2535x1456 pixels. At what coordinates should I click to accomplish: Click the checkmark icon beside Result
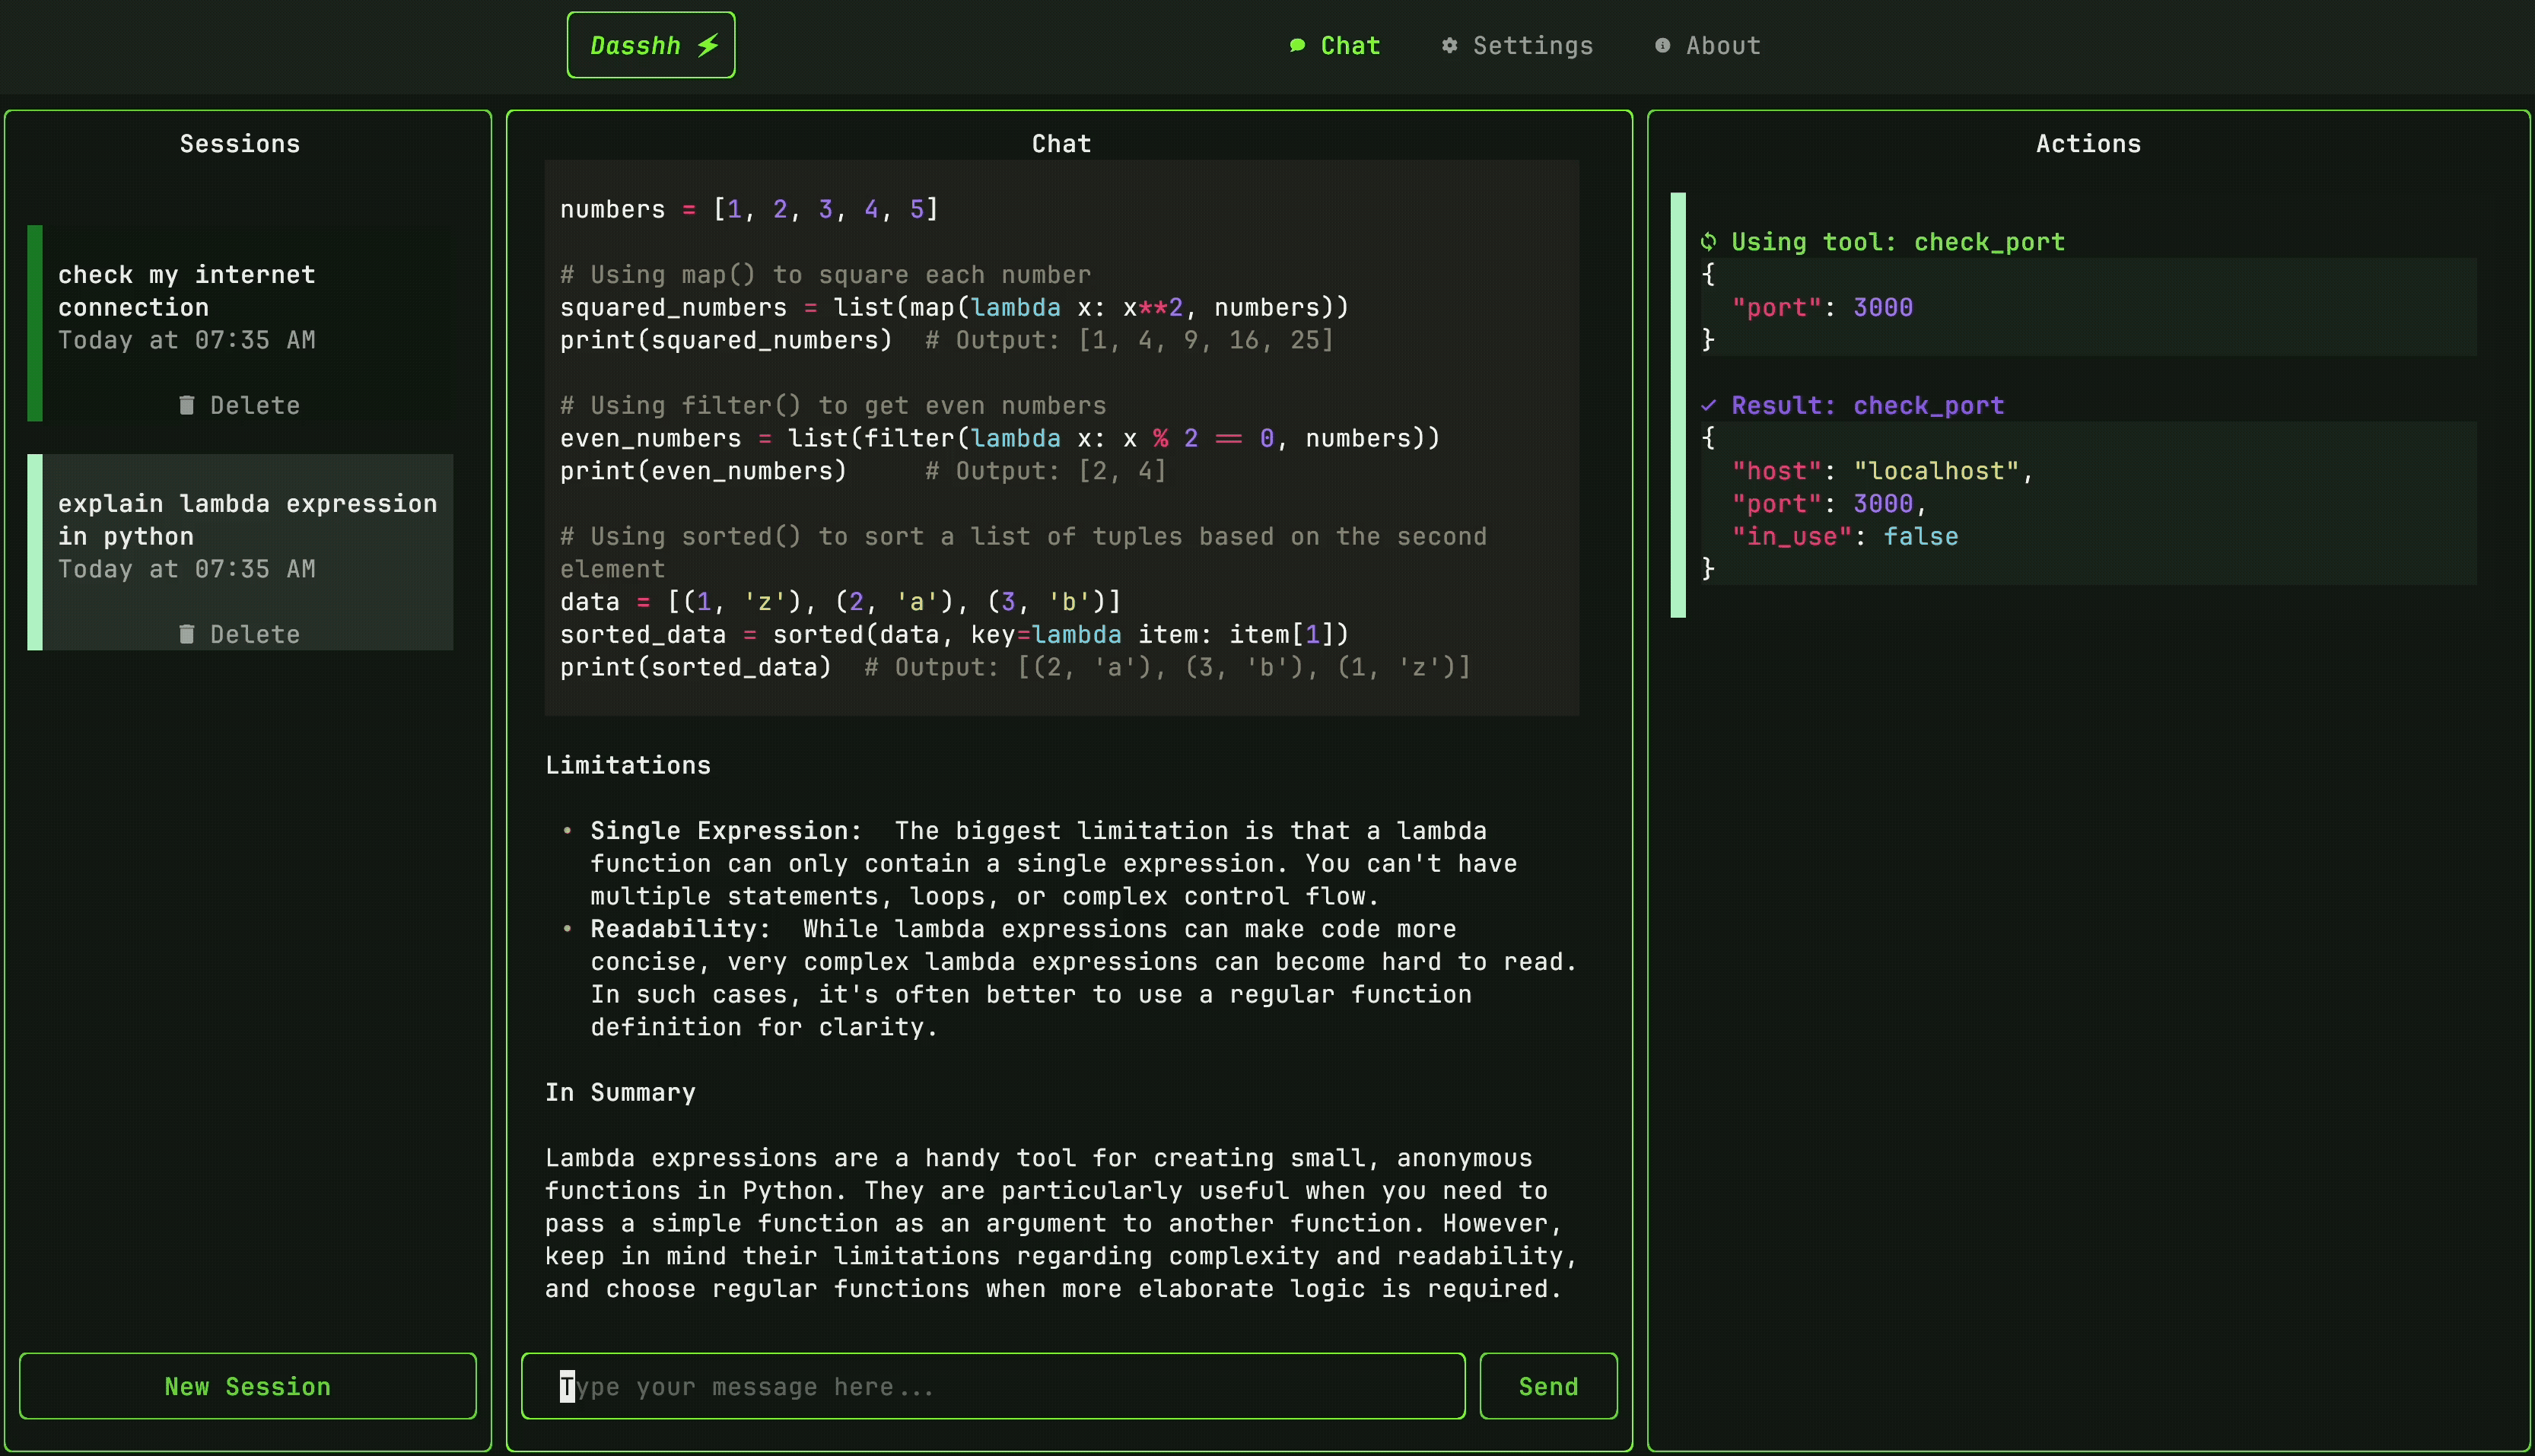tap(1709, 405)
